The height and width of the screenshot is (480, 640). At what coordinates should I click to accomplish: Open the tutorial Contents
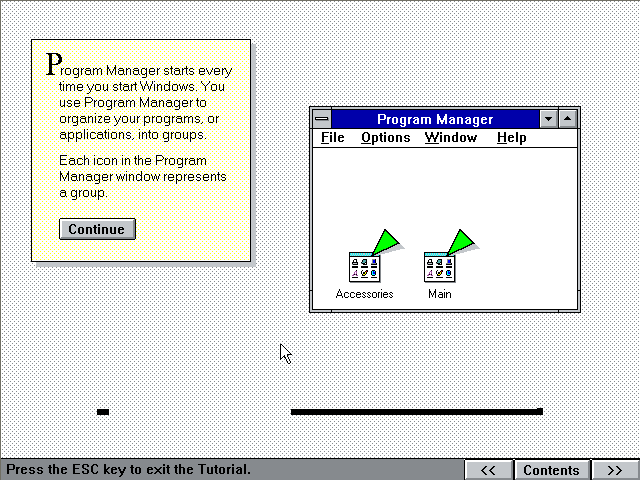(x=551, y=470)
